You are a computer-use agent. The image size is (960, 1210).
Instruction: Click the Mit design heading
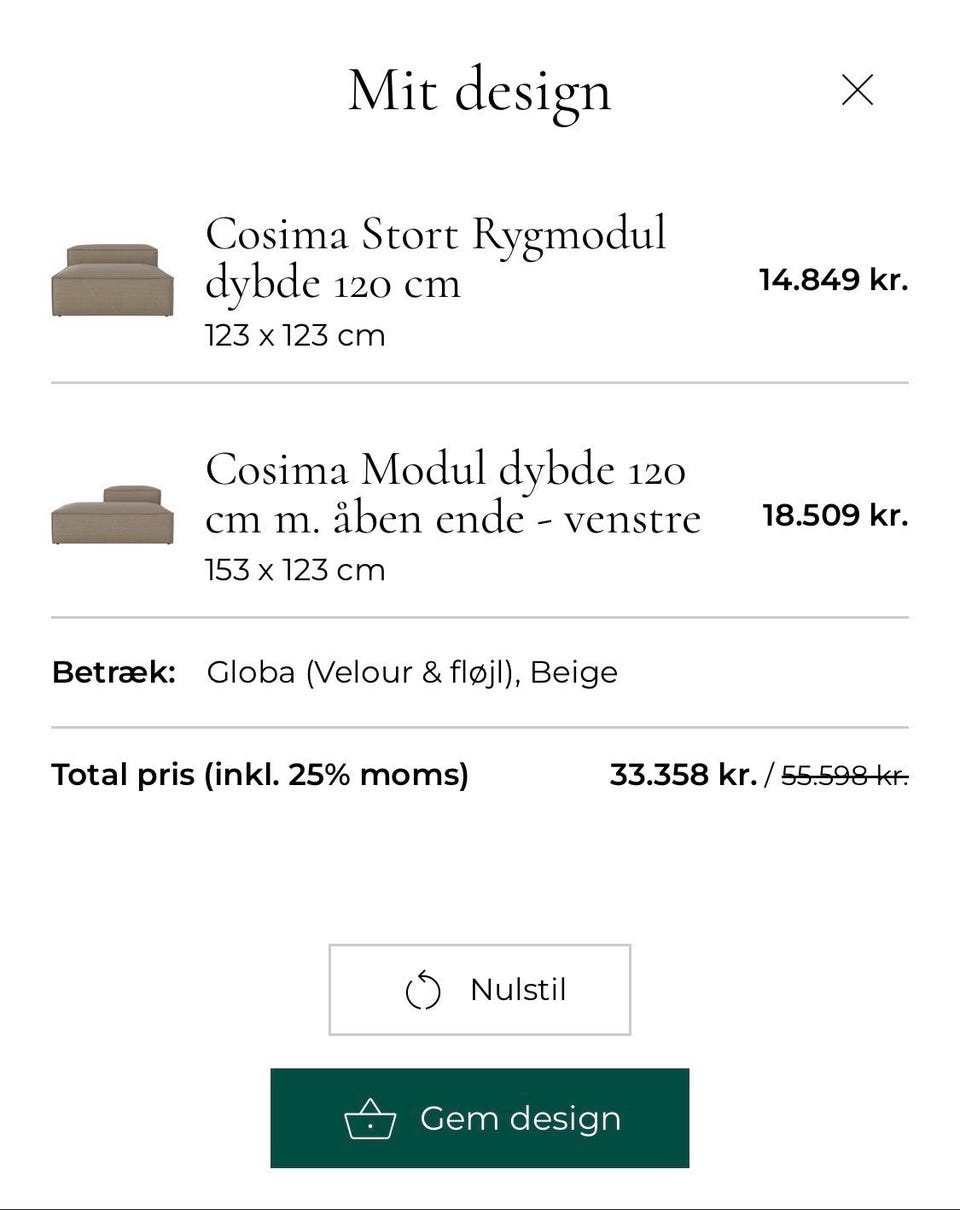coord(479,91)
